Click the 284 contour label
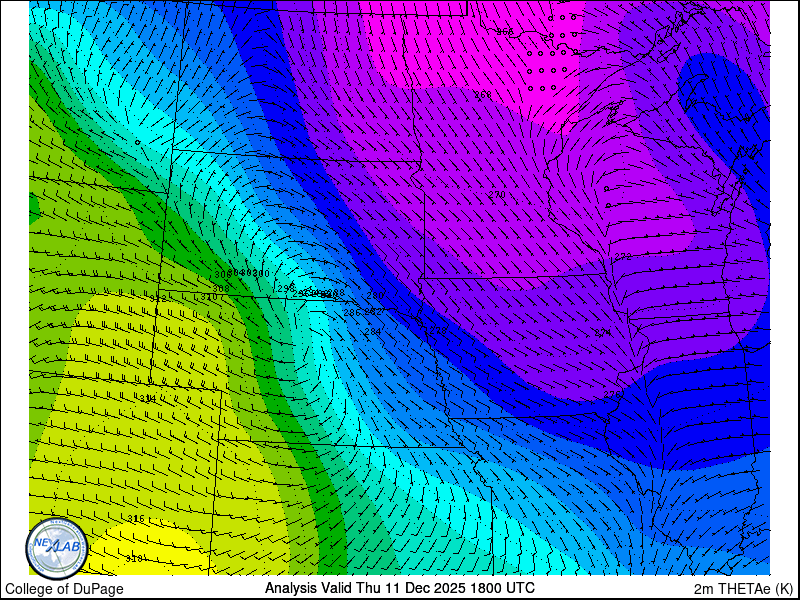The height and width of the screenshot is (600, 800). pos(372,332)
